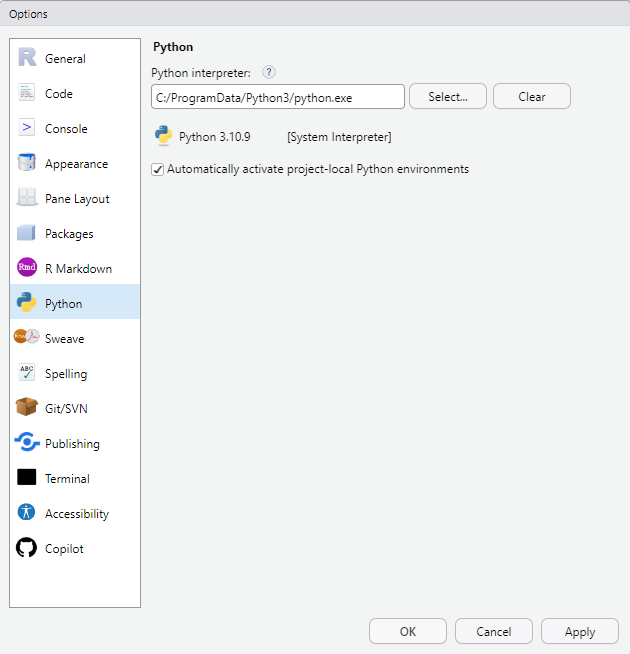The image size is (630, 654).
Task: Click the Python heading at top
Action: pyautogui.click(x=173, y=47)
